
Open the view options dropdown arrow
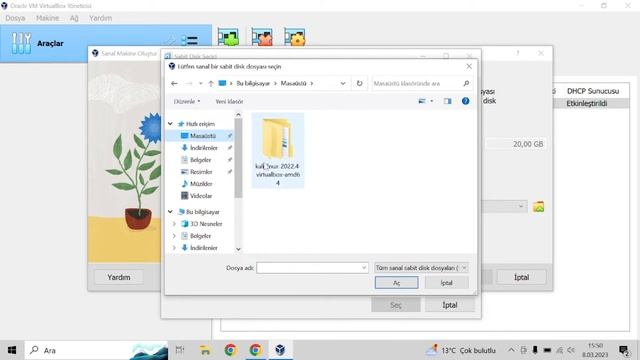[x=431, y=101]
